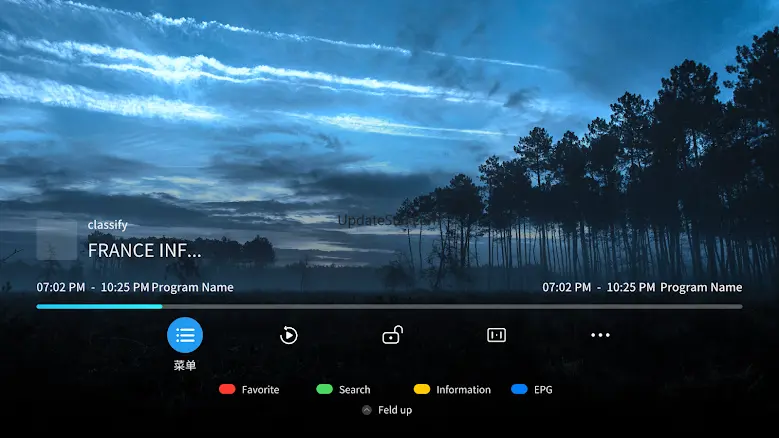Image resolution: width=779 pixels, height=438 pixels.
Task: Click the red Favorite color button
Action: pos(227,389)
